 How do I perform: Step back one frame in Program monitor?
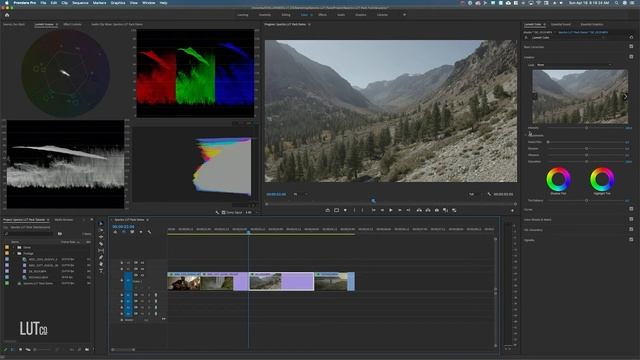(x=382, y=210)
